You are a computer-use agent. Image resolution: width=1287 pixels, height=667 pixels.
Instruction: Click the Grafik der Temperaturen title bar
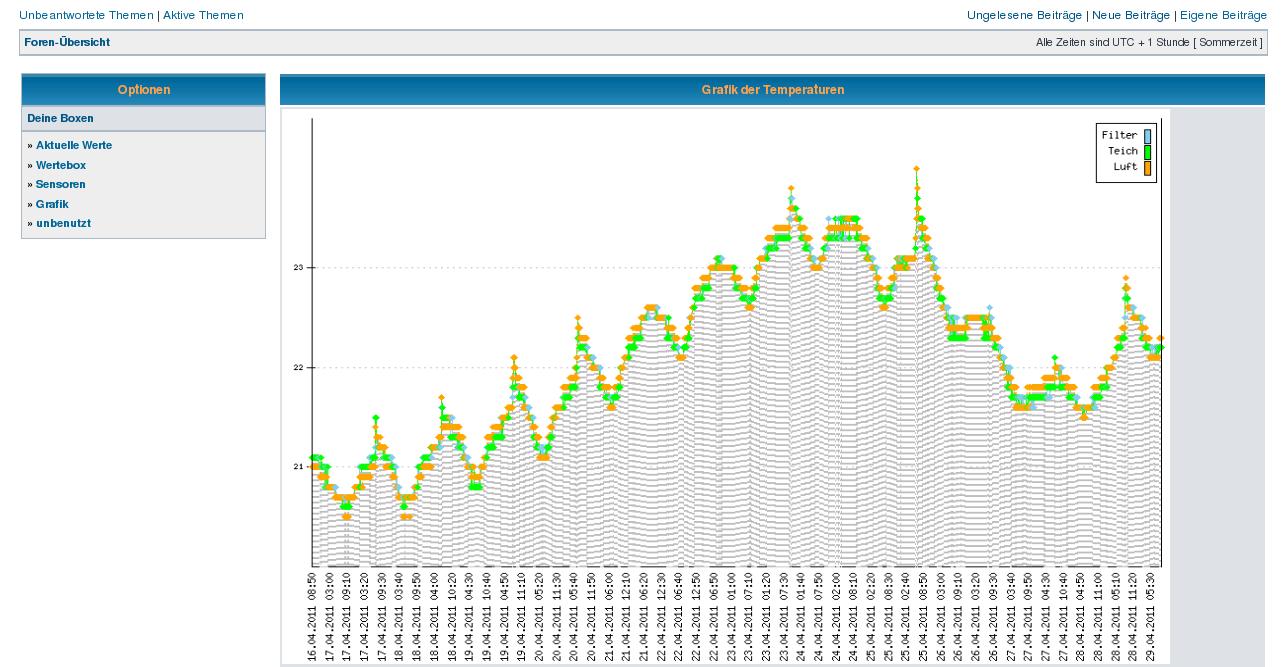(772, 90)
